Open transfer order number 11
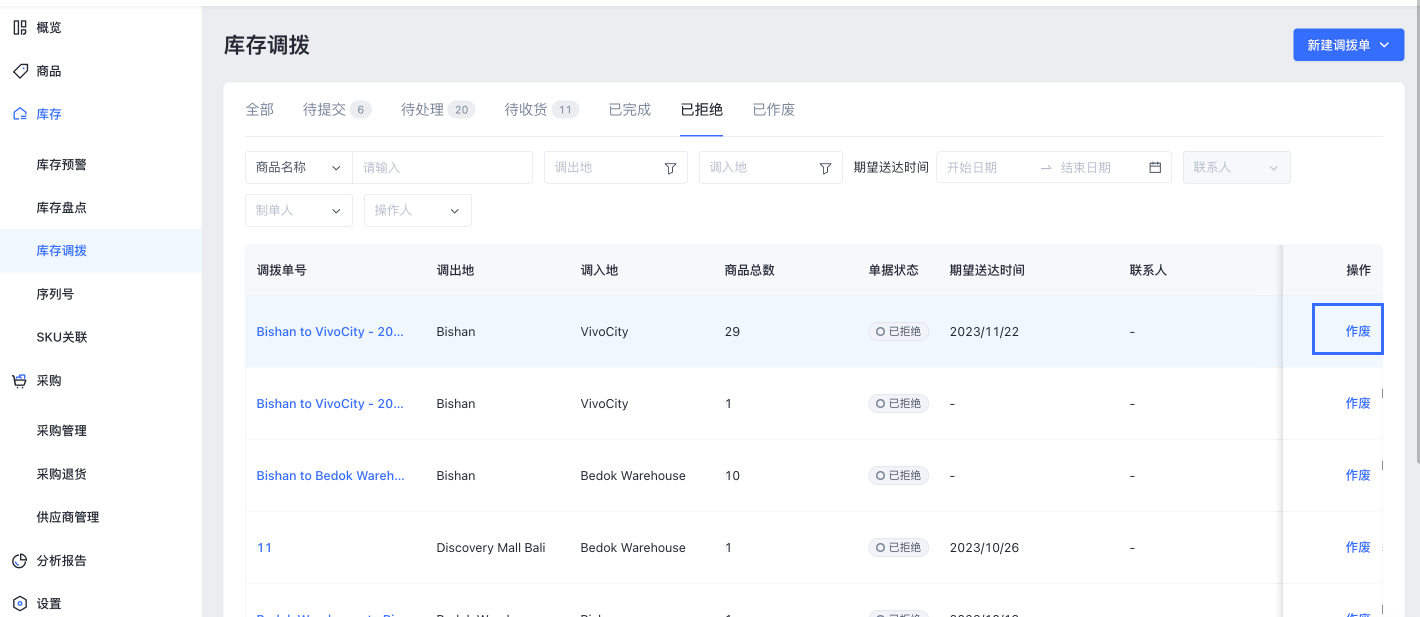Viewport: 1420px width, 617px height. pos(264,548)
